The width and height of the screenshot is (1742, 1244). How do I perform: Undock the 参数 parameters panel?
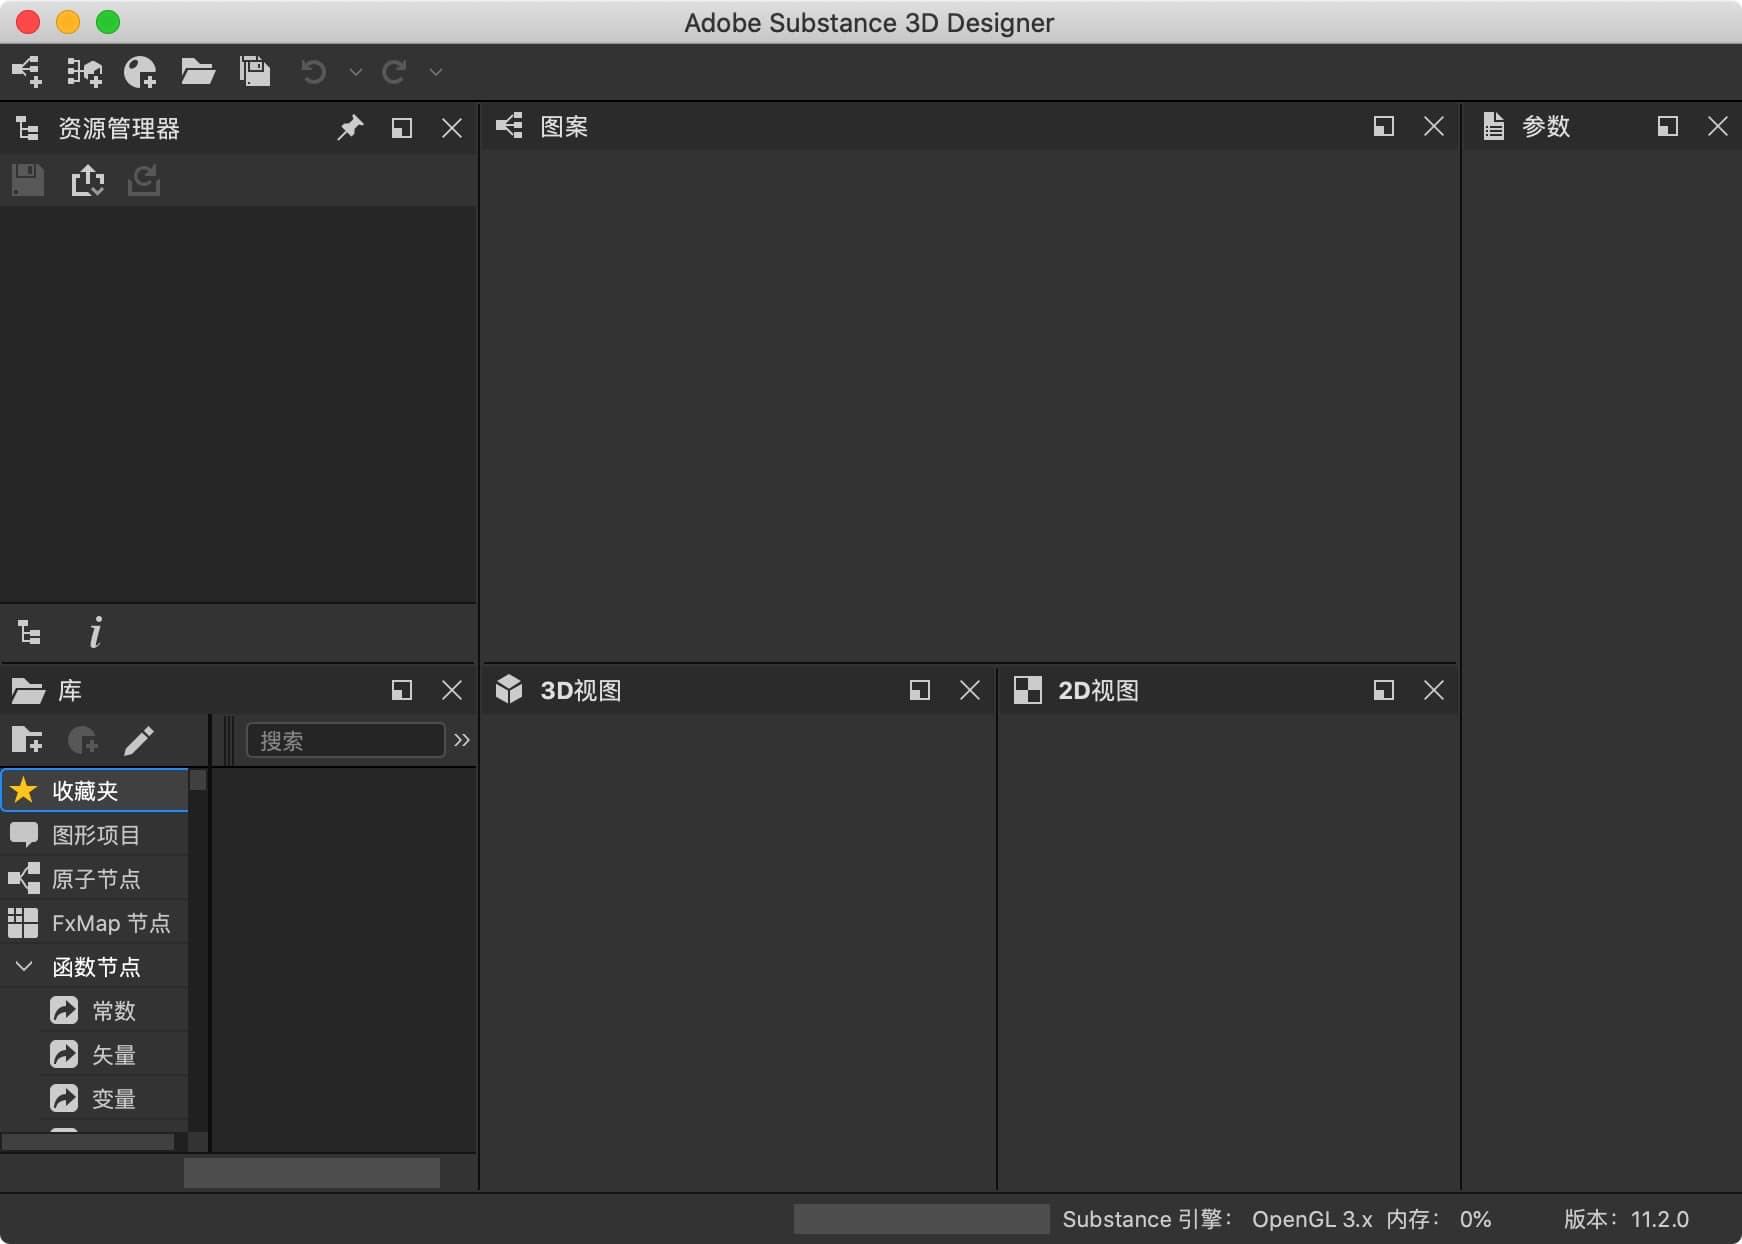click(1667, 126)
